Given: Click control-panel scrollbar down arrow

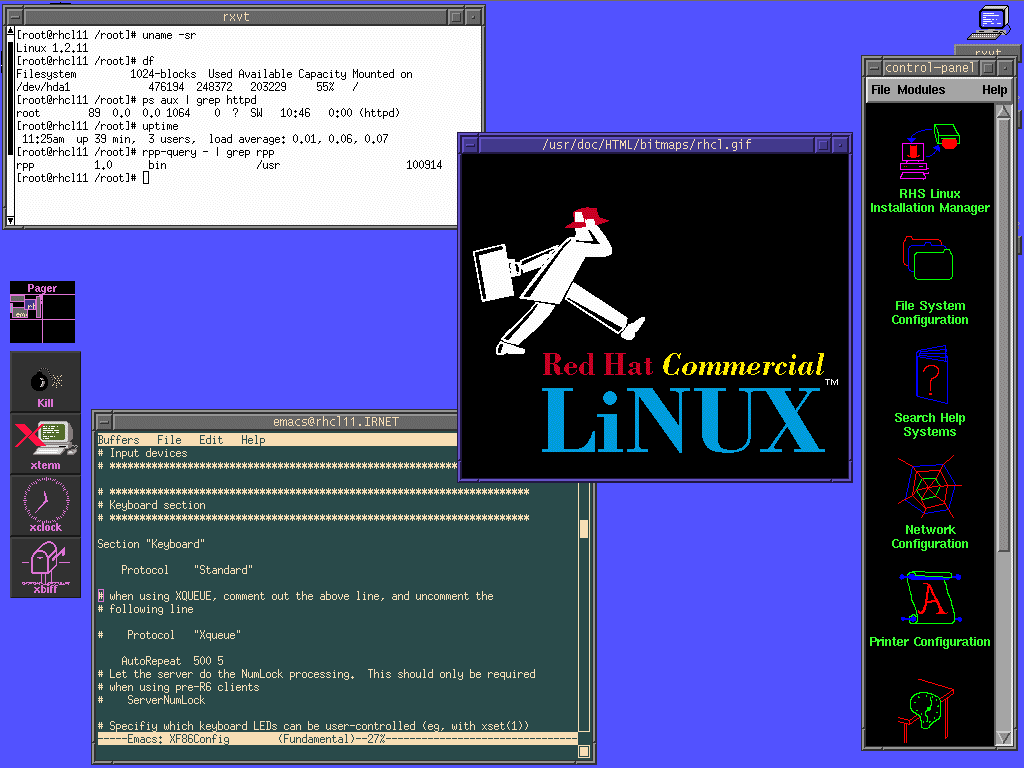Looking at the screenshot, I should tap(1004, 737).
